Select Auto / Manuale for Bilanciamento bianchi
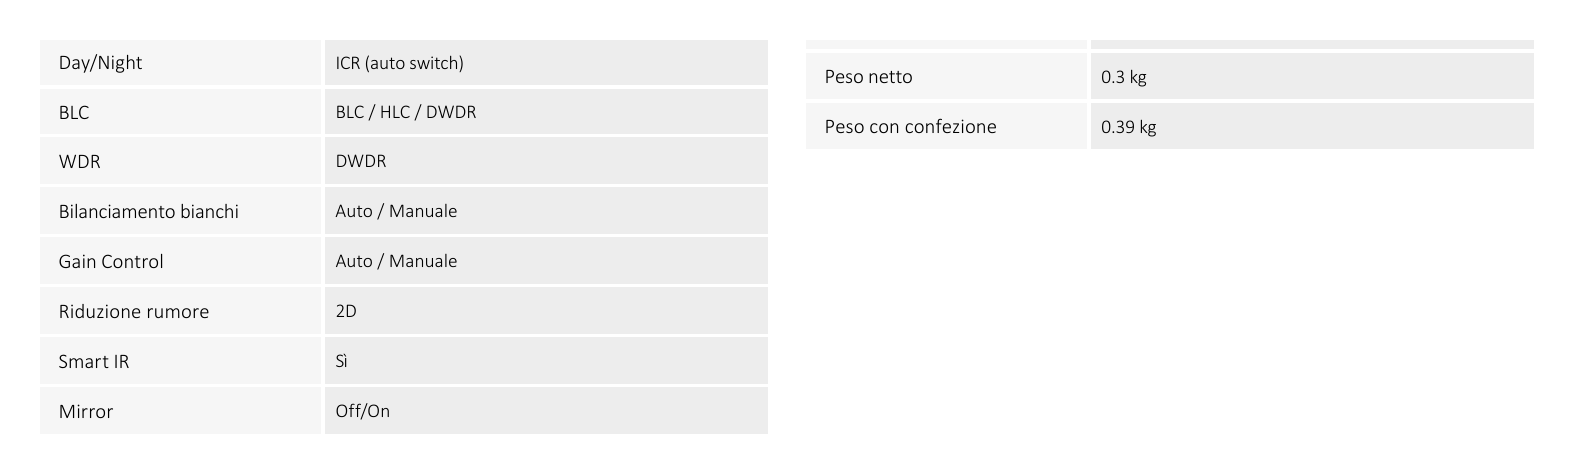The height and width of the screenshot is (474, 1574). pos(396,211)
